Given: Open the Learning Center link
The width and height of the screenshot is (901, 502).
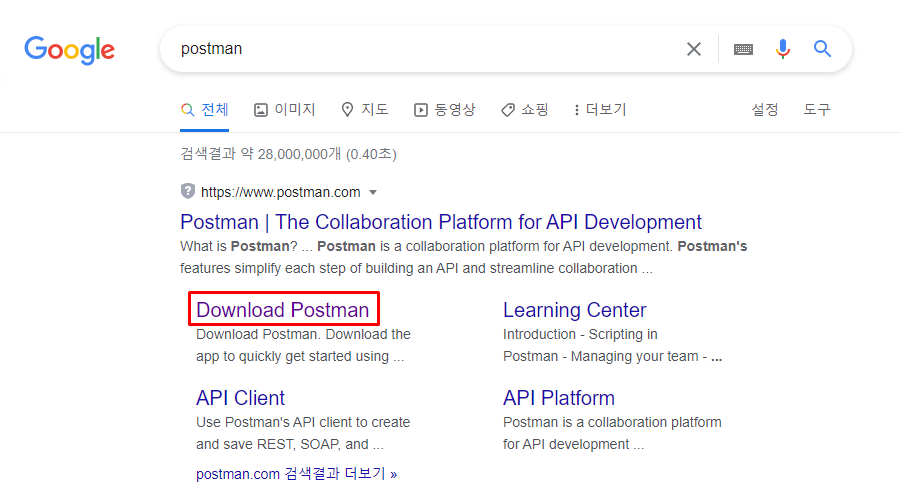Looking at the screenshot, I should [x=575, y=310].
